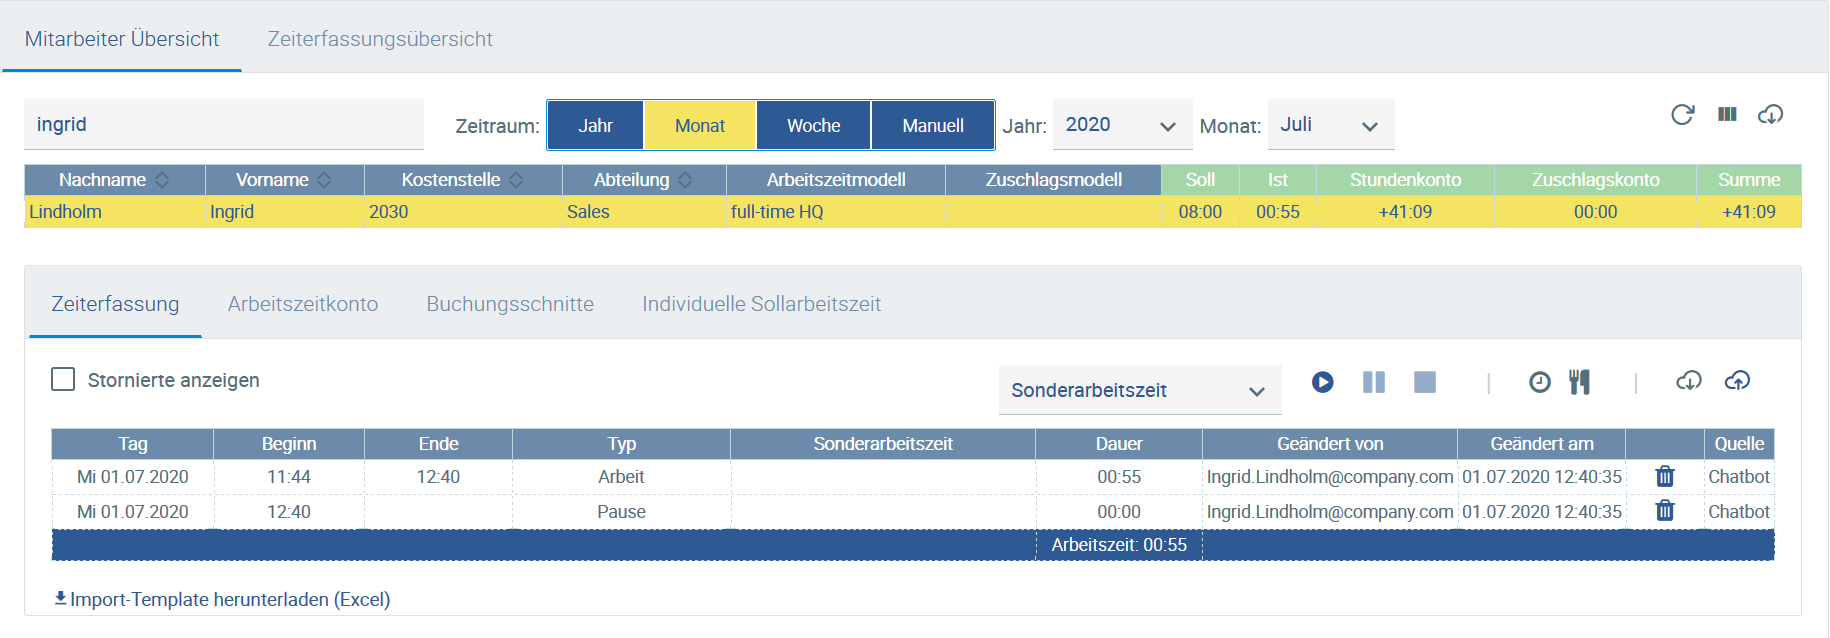Click the Ist column header

point(1278,180)
